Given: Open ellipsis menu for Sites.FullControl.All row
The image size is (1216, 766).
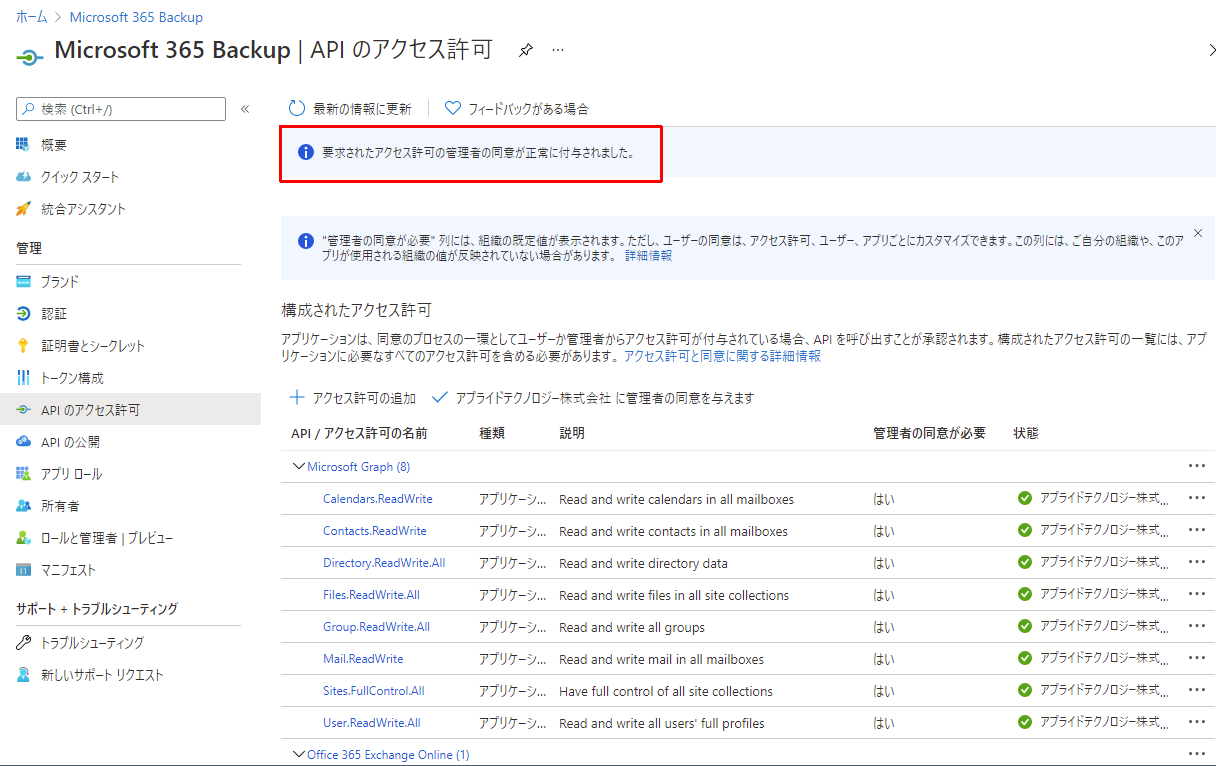Looking at the screenshot, I should tap(1197, 691).
